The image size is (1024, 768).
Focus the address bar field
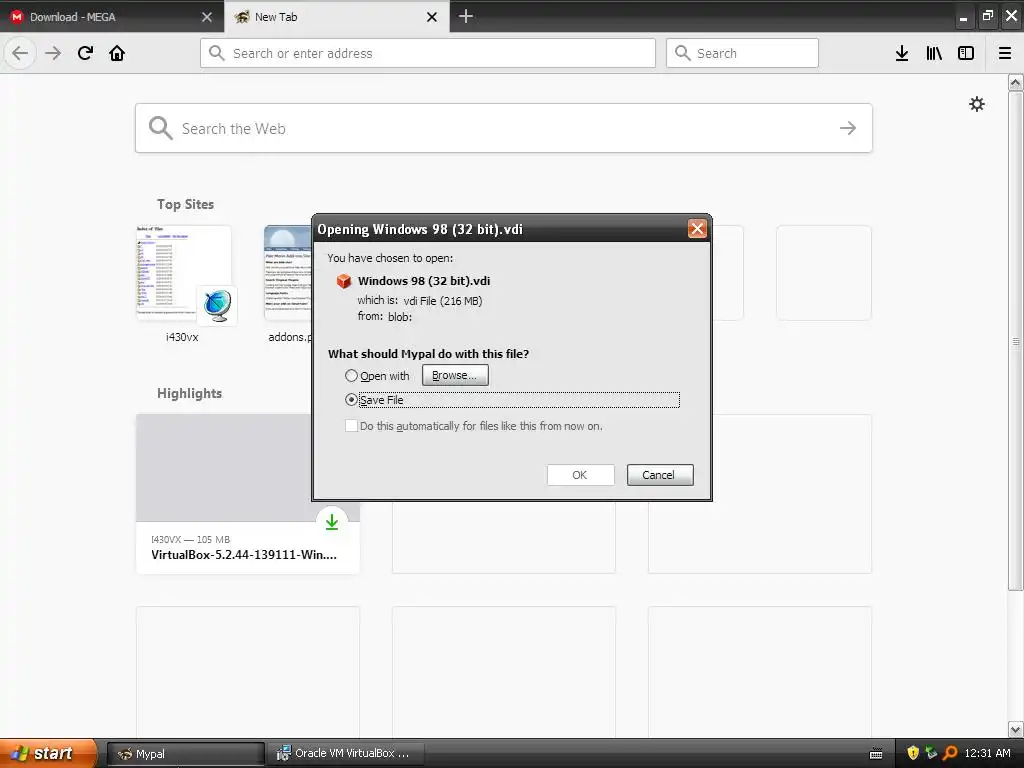(428, 53)
